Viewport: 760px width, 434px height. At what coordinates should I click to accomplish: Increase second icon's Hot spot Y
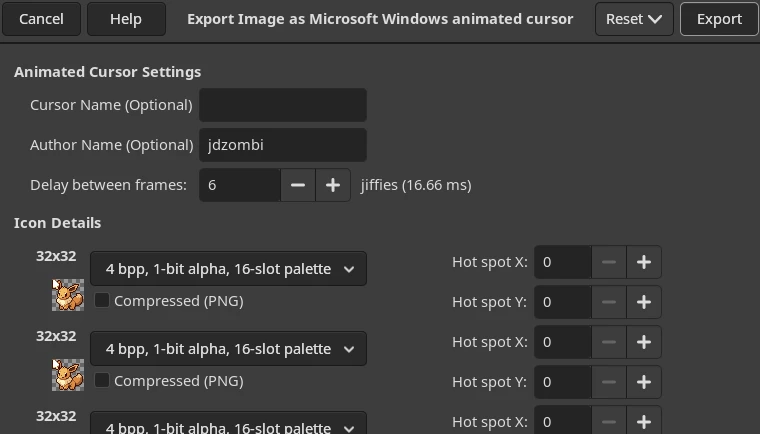(644, 382)
